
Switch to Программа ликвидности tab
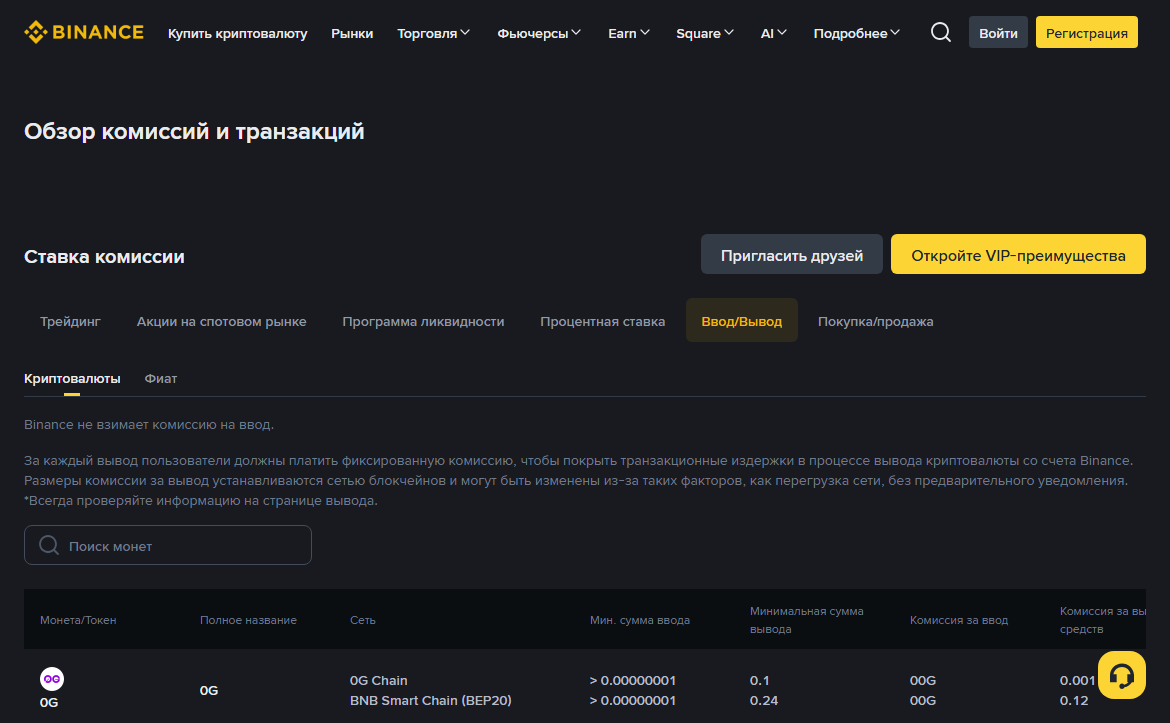click(x=423, y=321)
